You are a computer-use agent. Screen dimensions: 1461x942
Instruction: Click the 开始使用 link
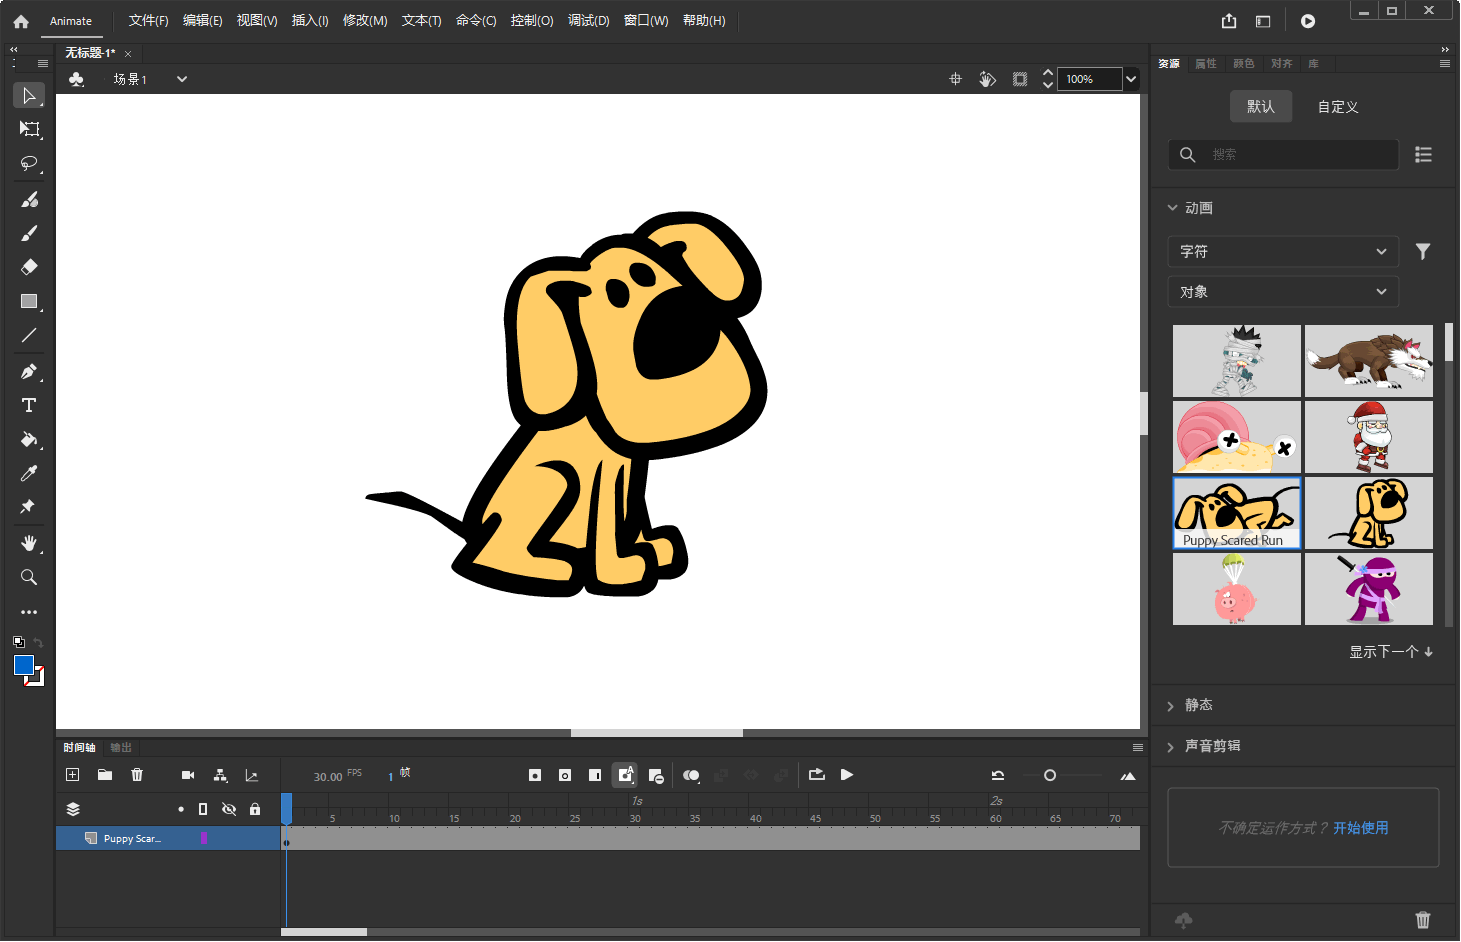(x=1362, y=828)
